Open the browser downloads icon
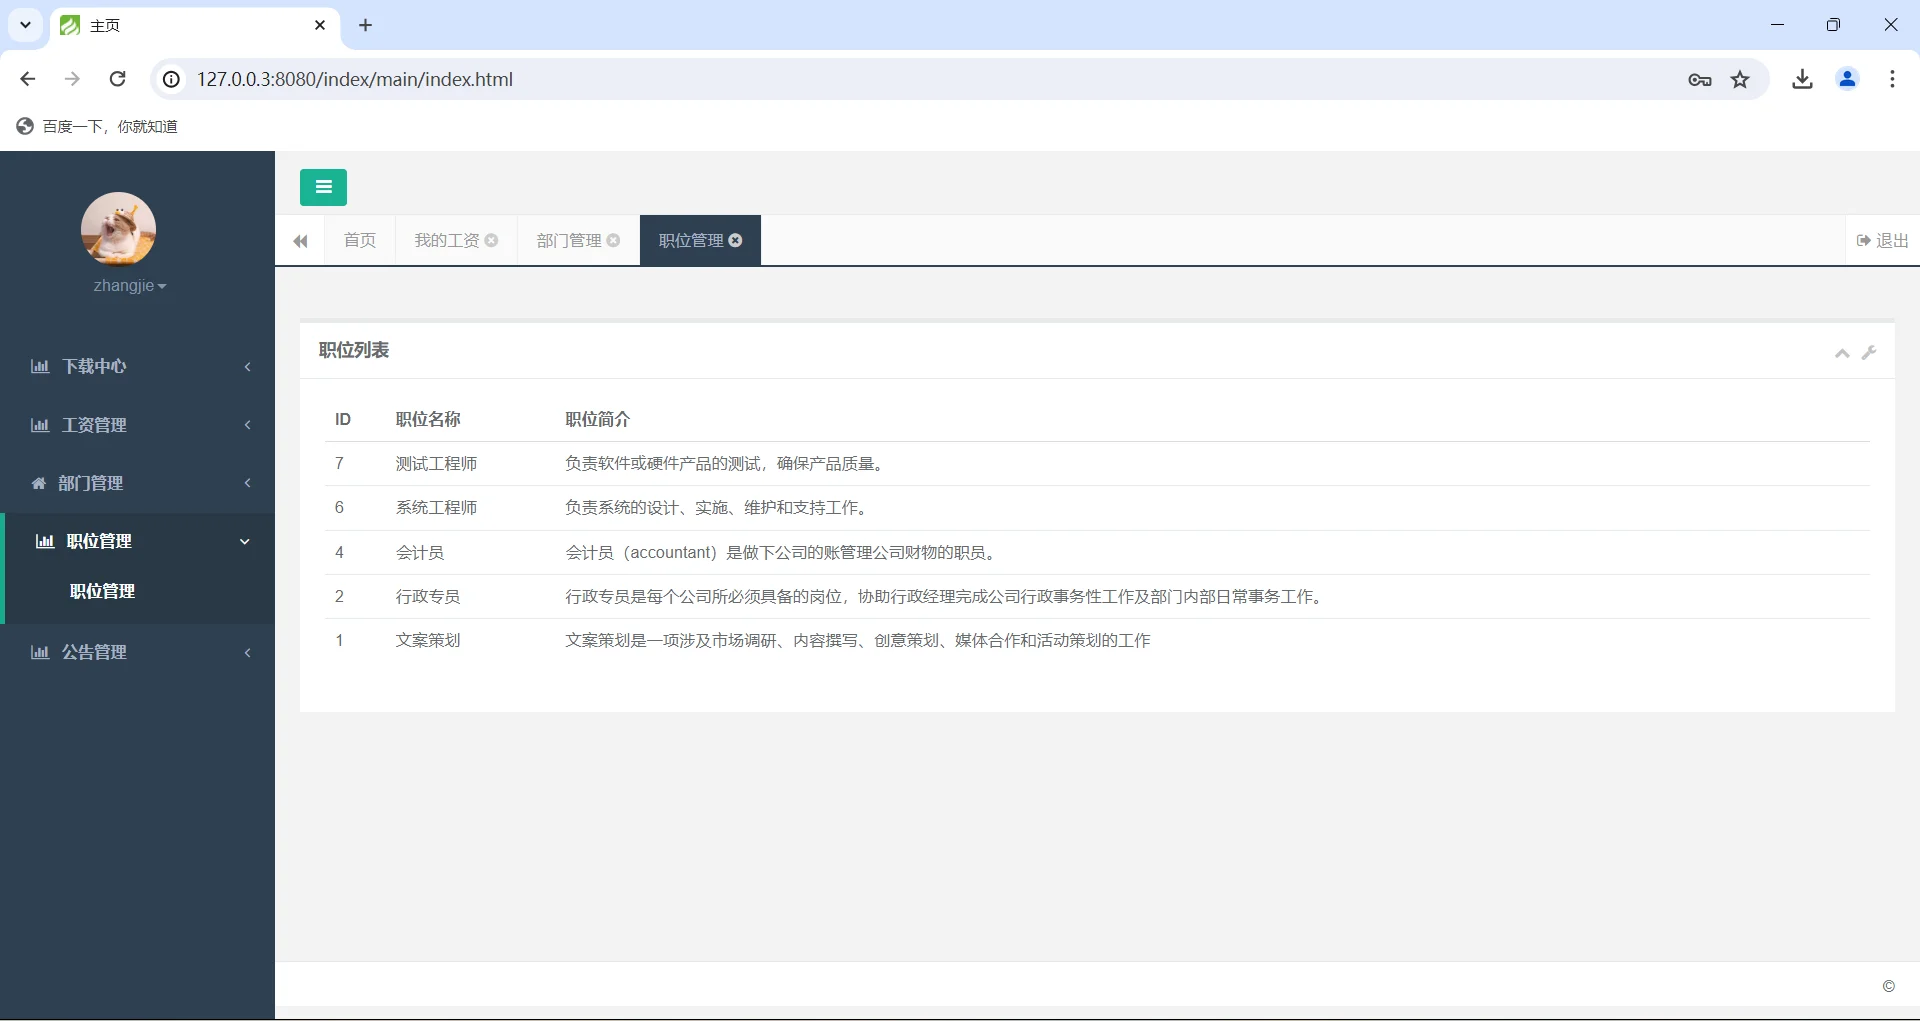The width and height of the screenshot is (1920, 1021). tap(1802, 79)
